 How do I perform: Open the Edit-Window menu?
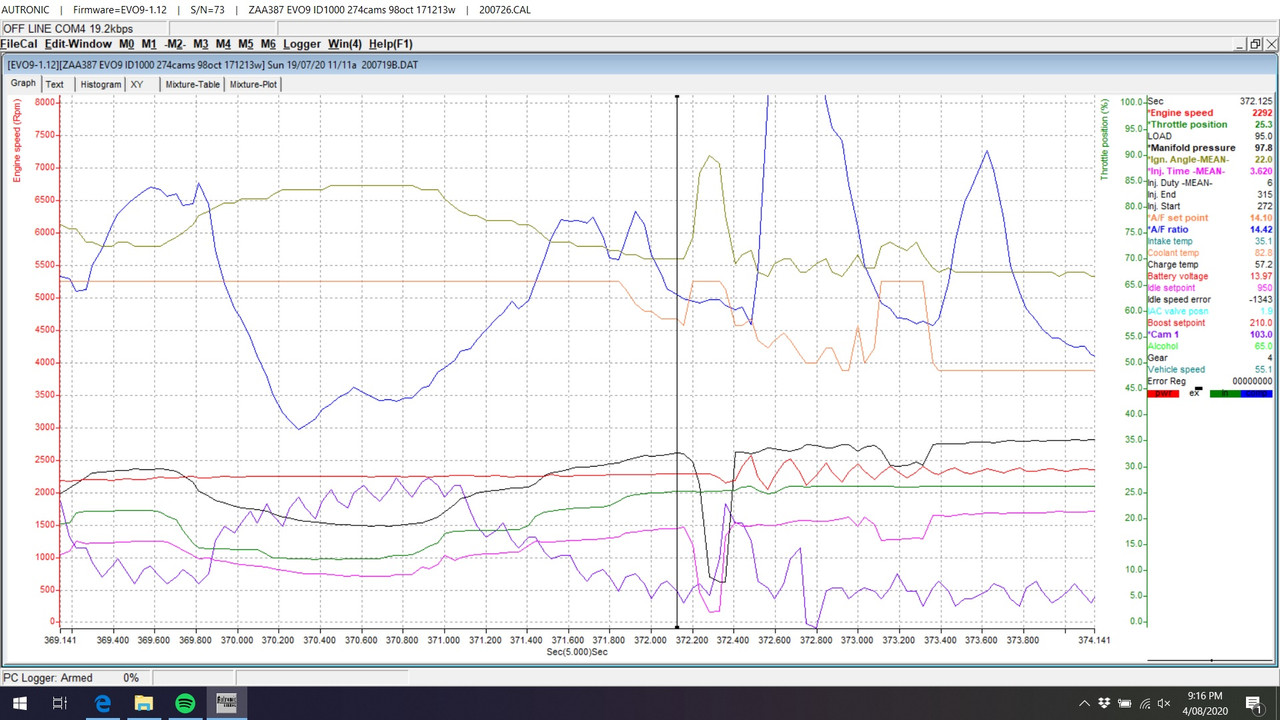coord(78,44)
